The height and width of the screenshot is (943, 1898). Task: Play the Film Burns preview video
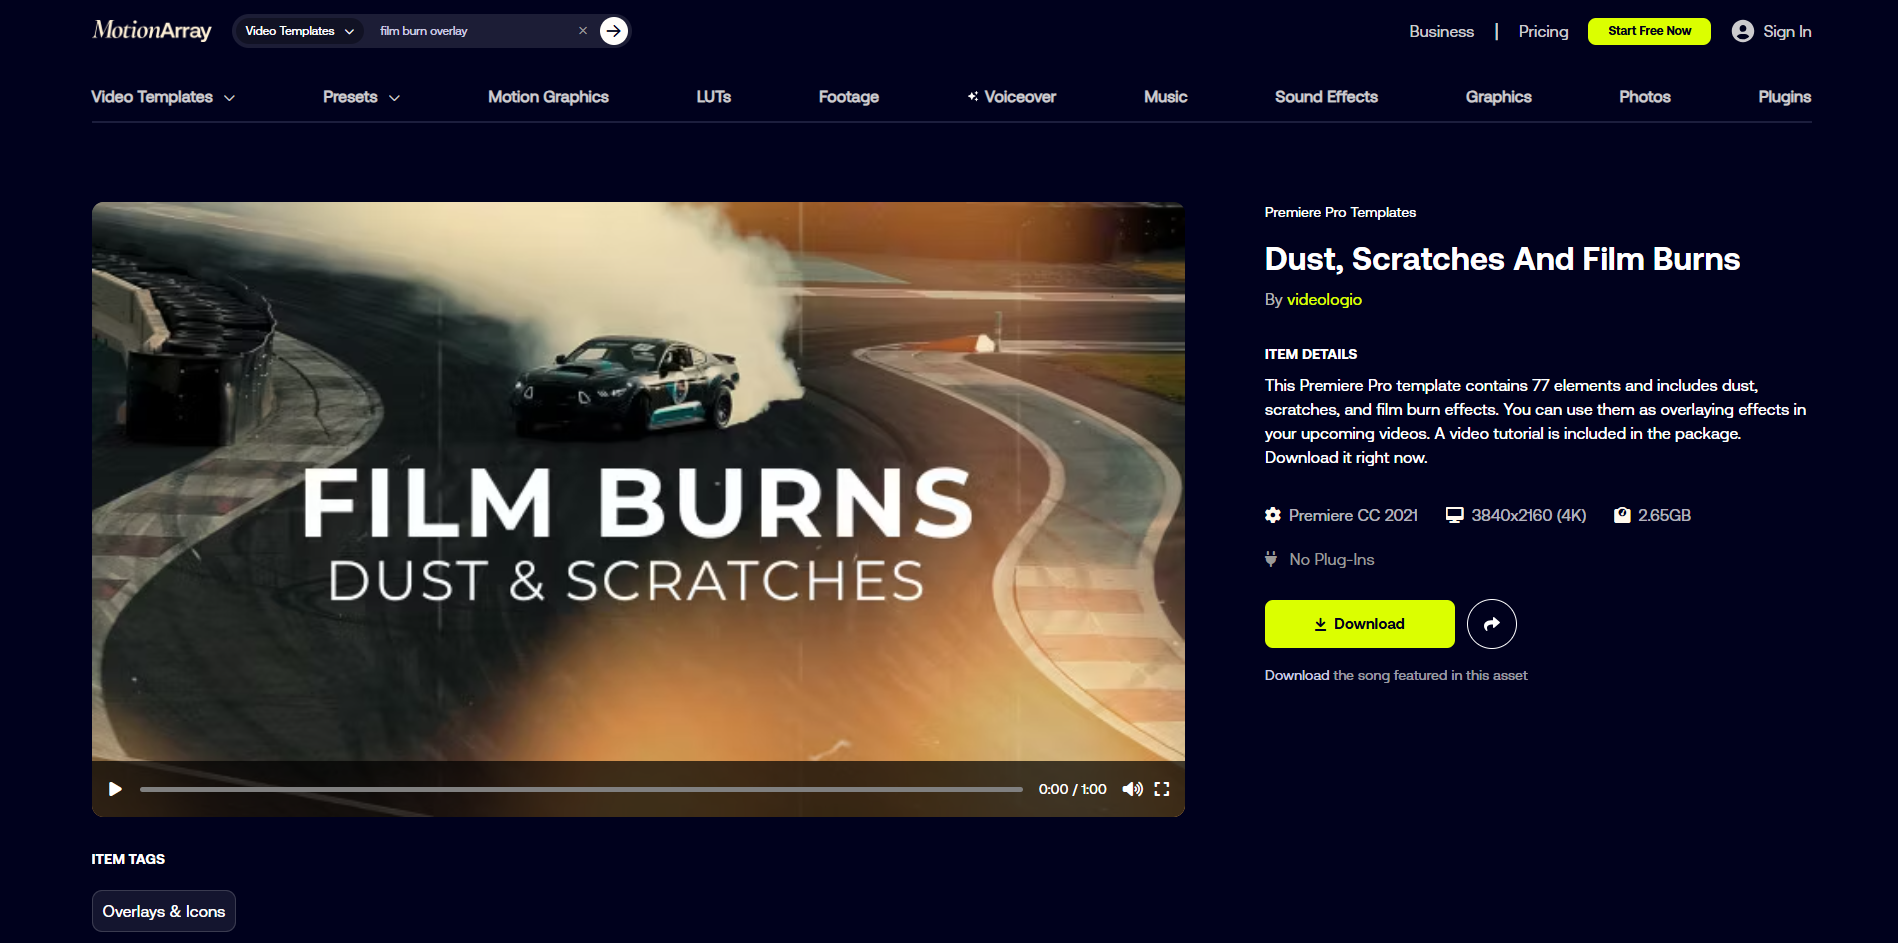(x=114, y=789)
